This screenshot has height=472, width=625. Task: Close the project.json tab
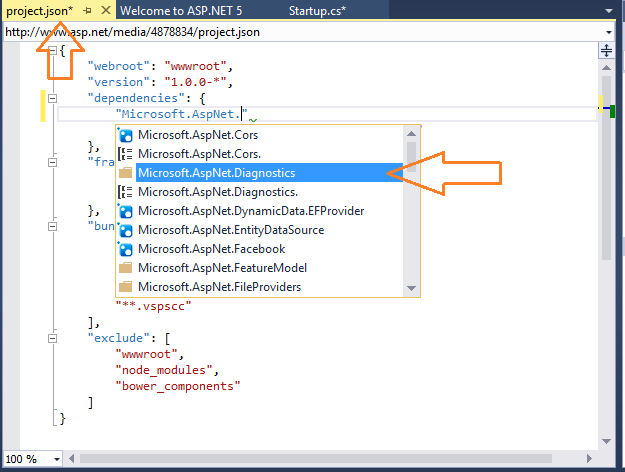tap(106, 11)
